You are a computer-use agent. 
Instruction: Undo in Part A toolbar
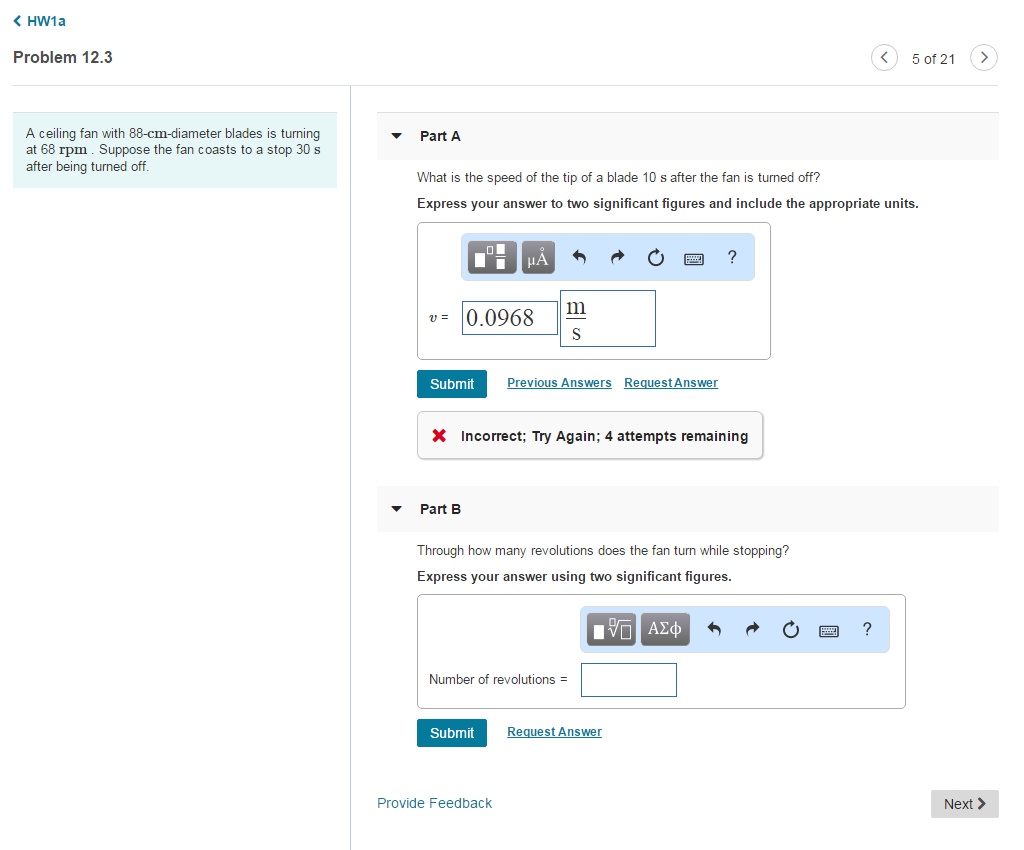(x=579, y=257)
